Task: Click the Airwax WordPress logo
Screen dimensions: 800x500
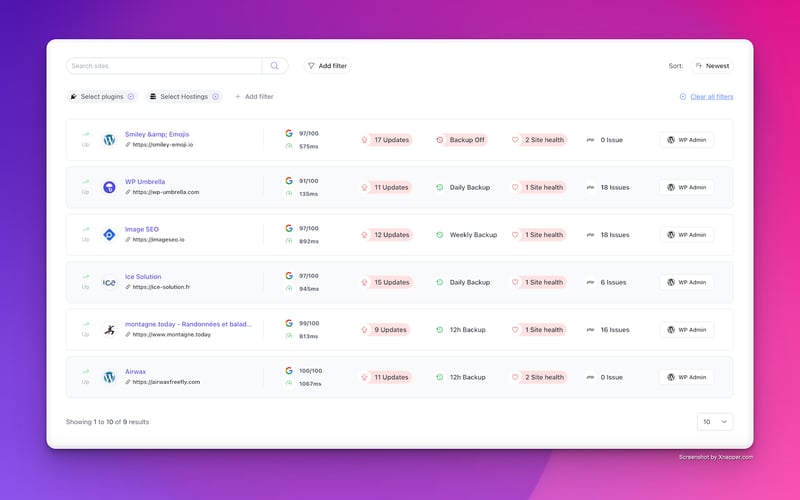Action: 109,377
